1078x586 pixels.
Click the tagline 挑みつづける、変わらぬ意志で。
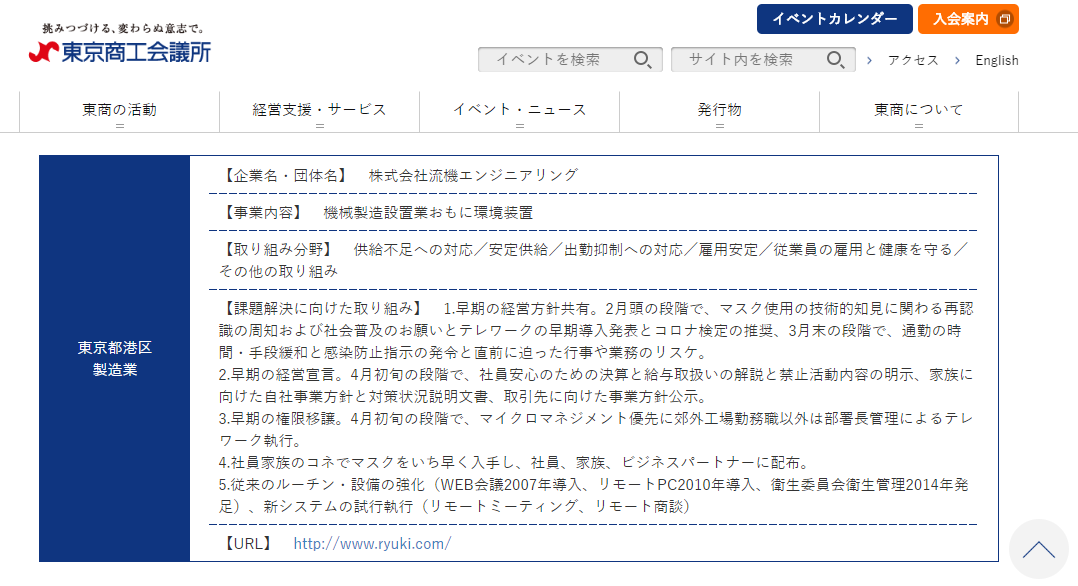[124, 28]
